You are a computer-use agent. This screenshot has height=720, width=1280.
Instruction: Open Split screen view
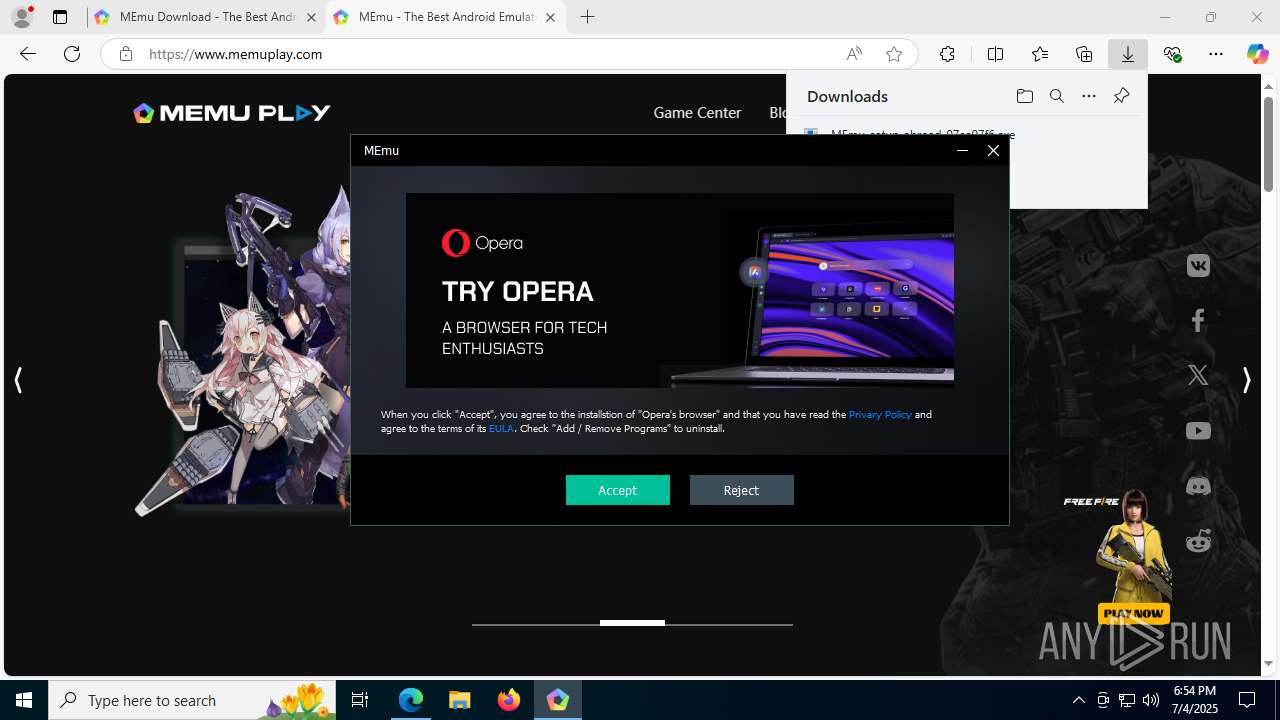995,54
